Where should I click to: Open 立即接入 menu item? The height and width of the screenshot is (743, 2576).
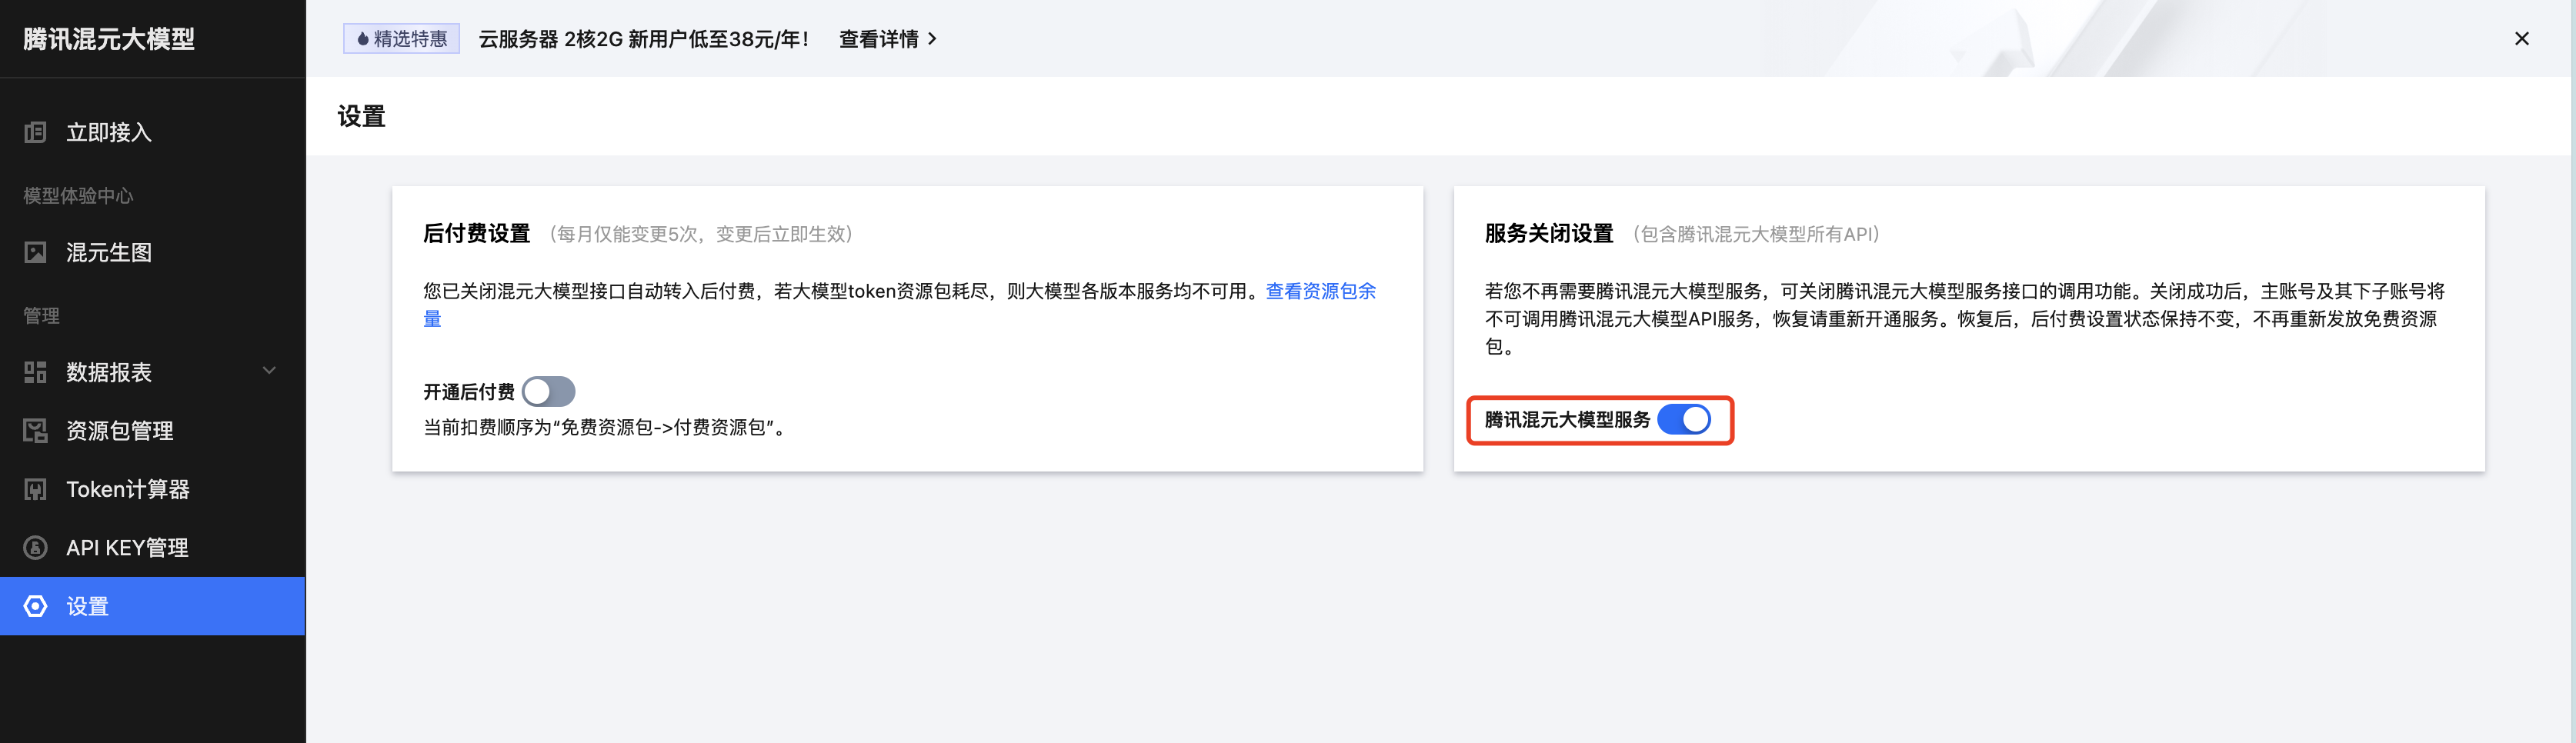[x=153, y=132]
